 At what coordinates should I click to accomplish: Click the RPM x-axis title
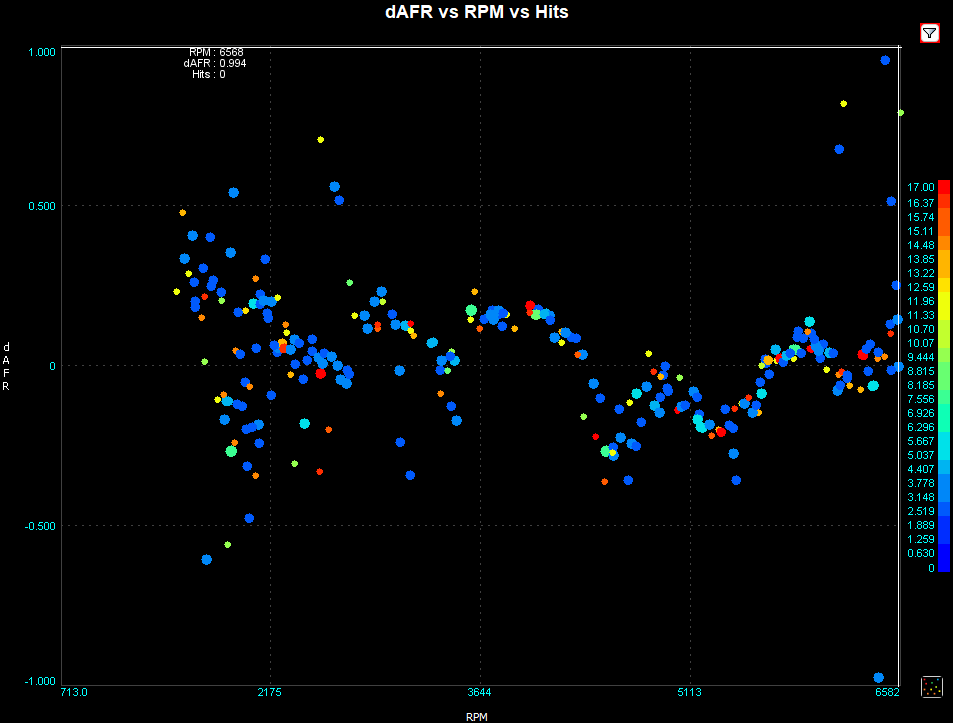[477, 716]
